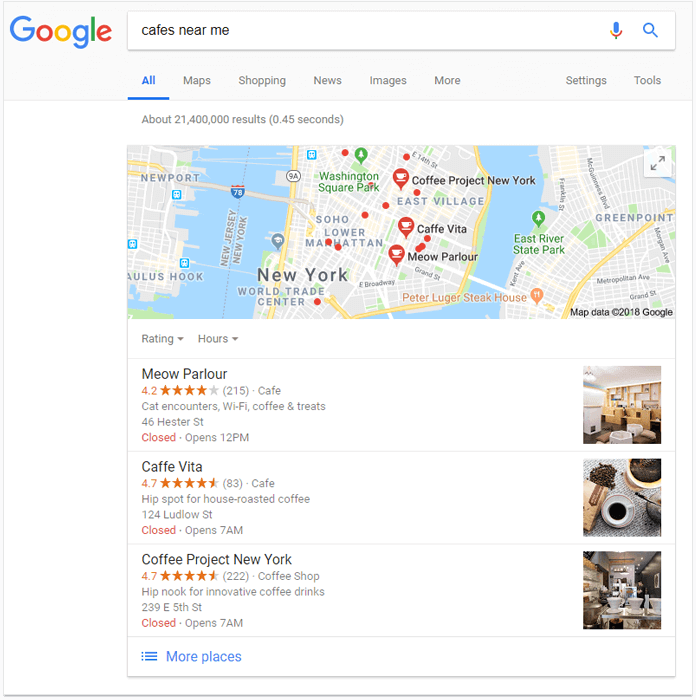Expand the map with the fullscreen arrows icon
The image size is (696, 700).
point(657,163)
